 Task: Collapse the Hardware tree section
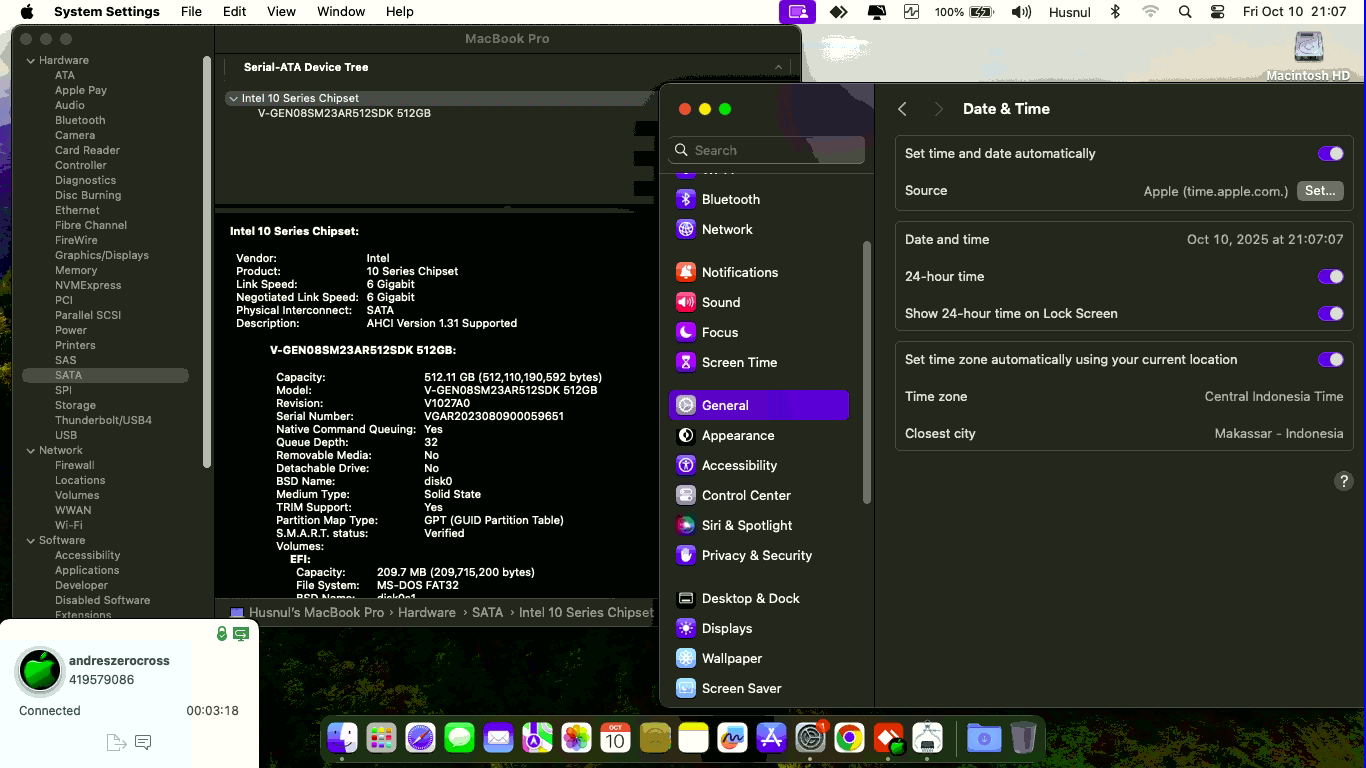[x=30, y=60]
